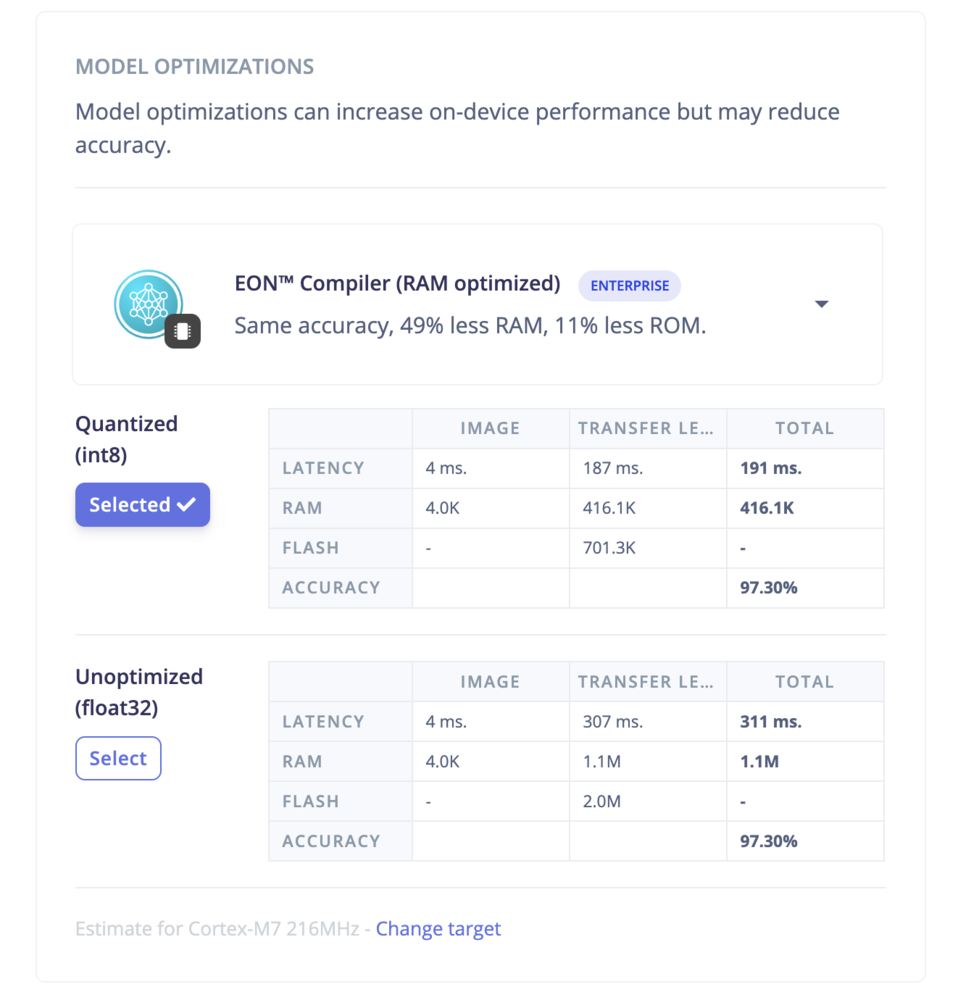Click the 701.3K flash value cell

[647, 548]
